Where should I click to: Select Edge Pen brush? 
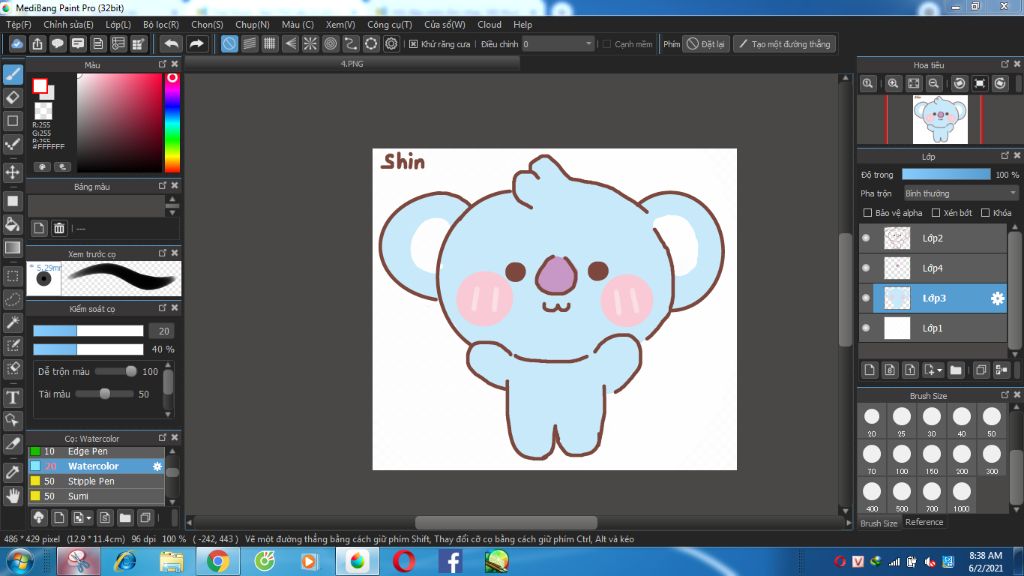(x=96, y=451)
